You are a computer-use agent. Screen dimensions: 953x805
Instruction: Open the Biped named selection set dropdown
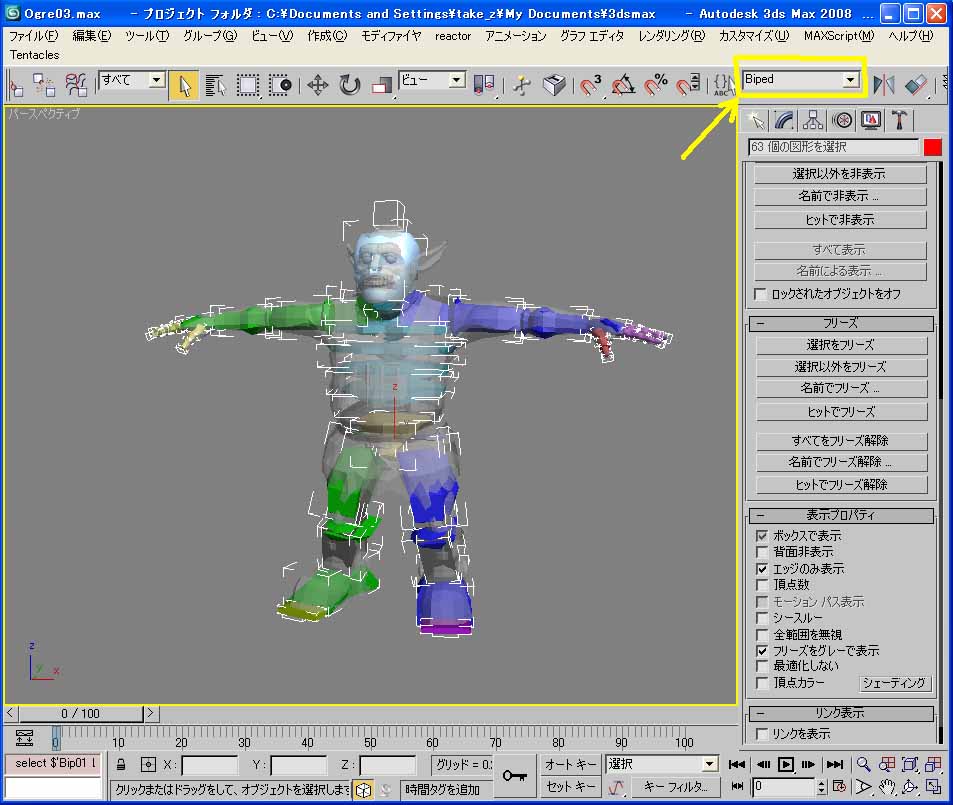click(x=850, y=79)
